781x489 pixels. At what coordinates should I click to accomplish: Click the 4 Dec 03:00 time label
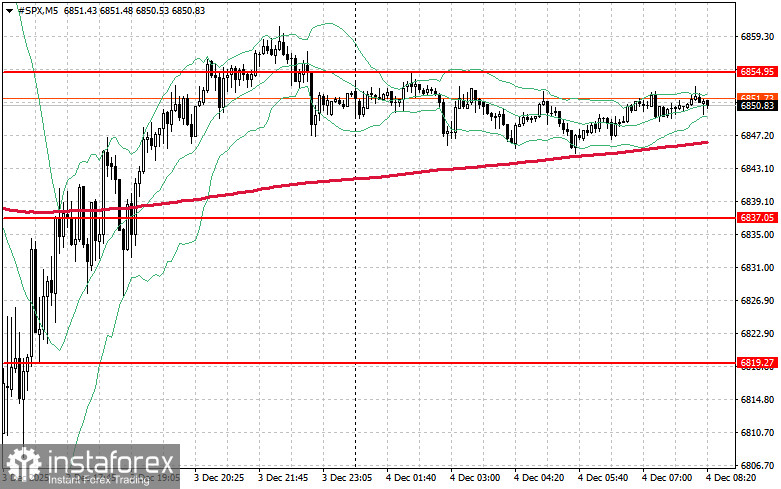click(475, 478)
